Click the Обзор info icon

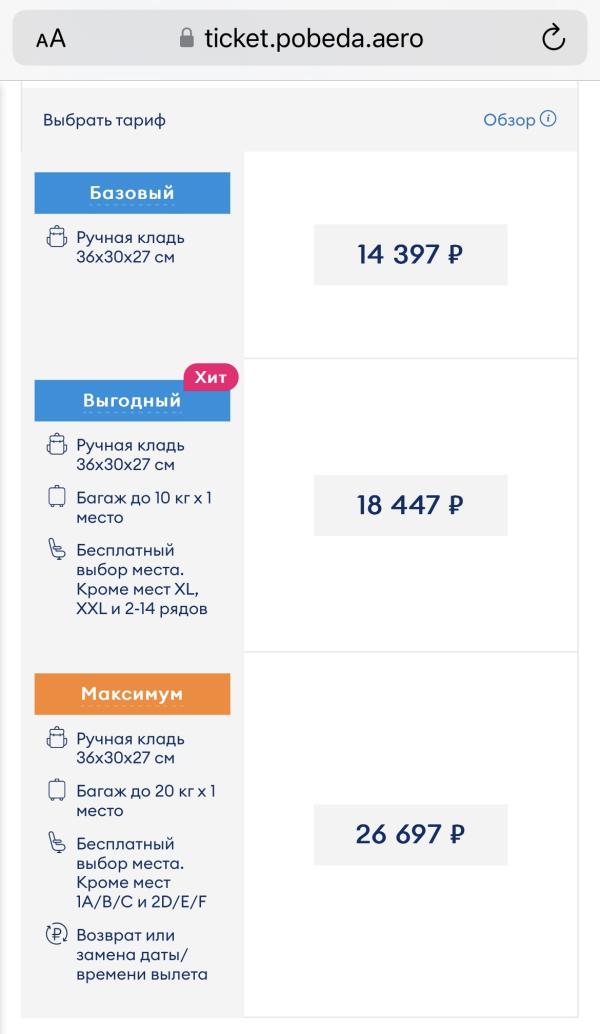pyautogui.click(x=548, y=119)
